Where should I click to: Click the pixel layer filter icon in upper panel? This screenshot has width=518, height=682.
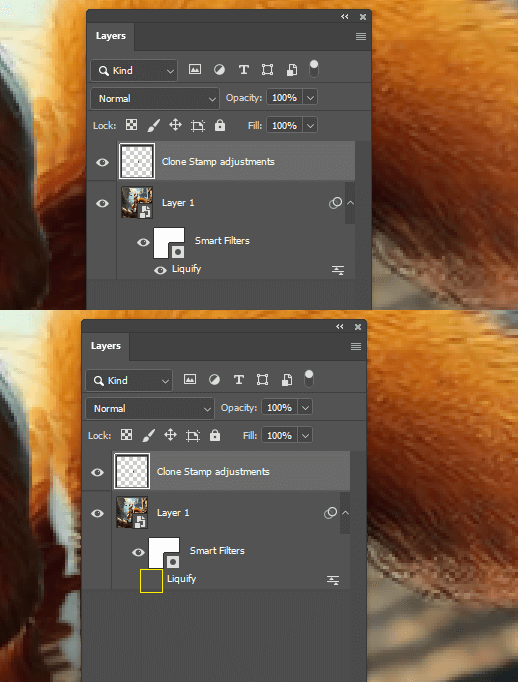pyautogui.click(x=195, y=69)
